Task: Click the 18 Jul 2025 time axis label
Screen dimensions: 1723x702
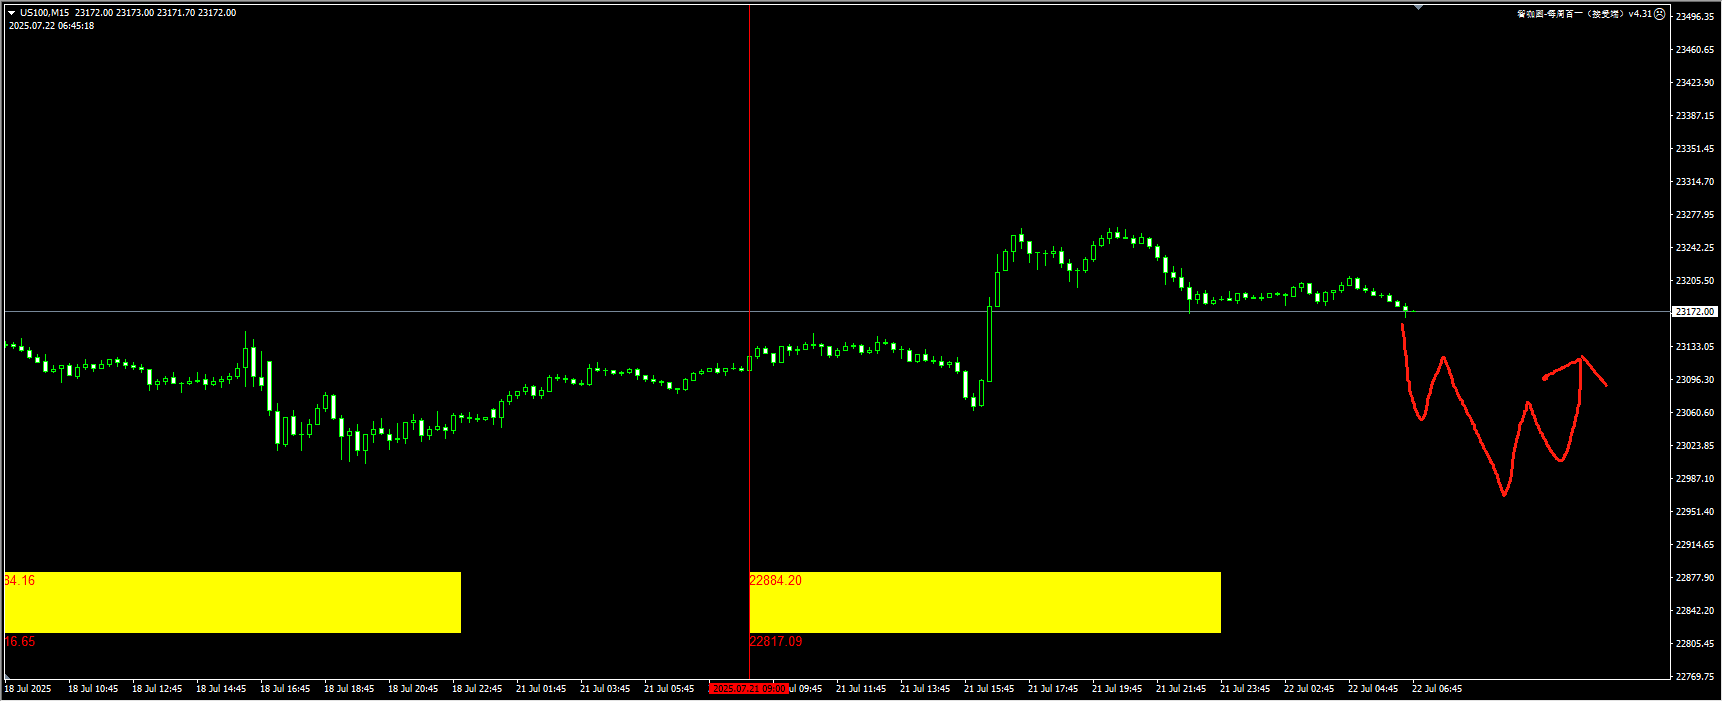Action: [28, 689]
